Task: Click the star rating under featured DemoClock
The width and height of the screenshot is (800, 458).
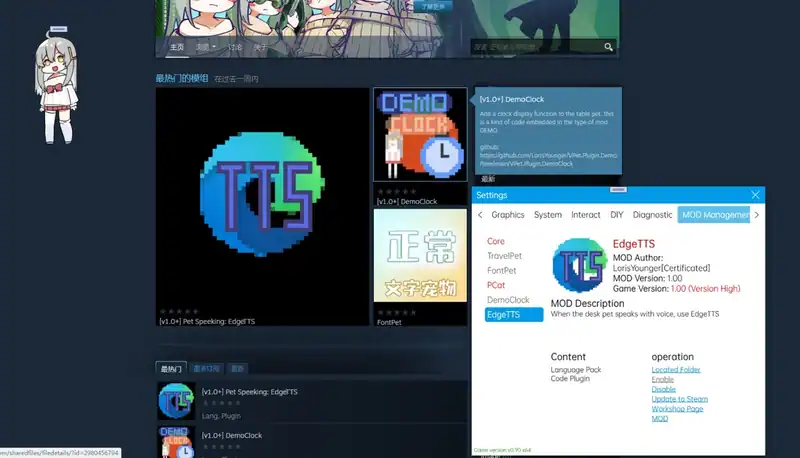Action: 396,192
